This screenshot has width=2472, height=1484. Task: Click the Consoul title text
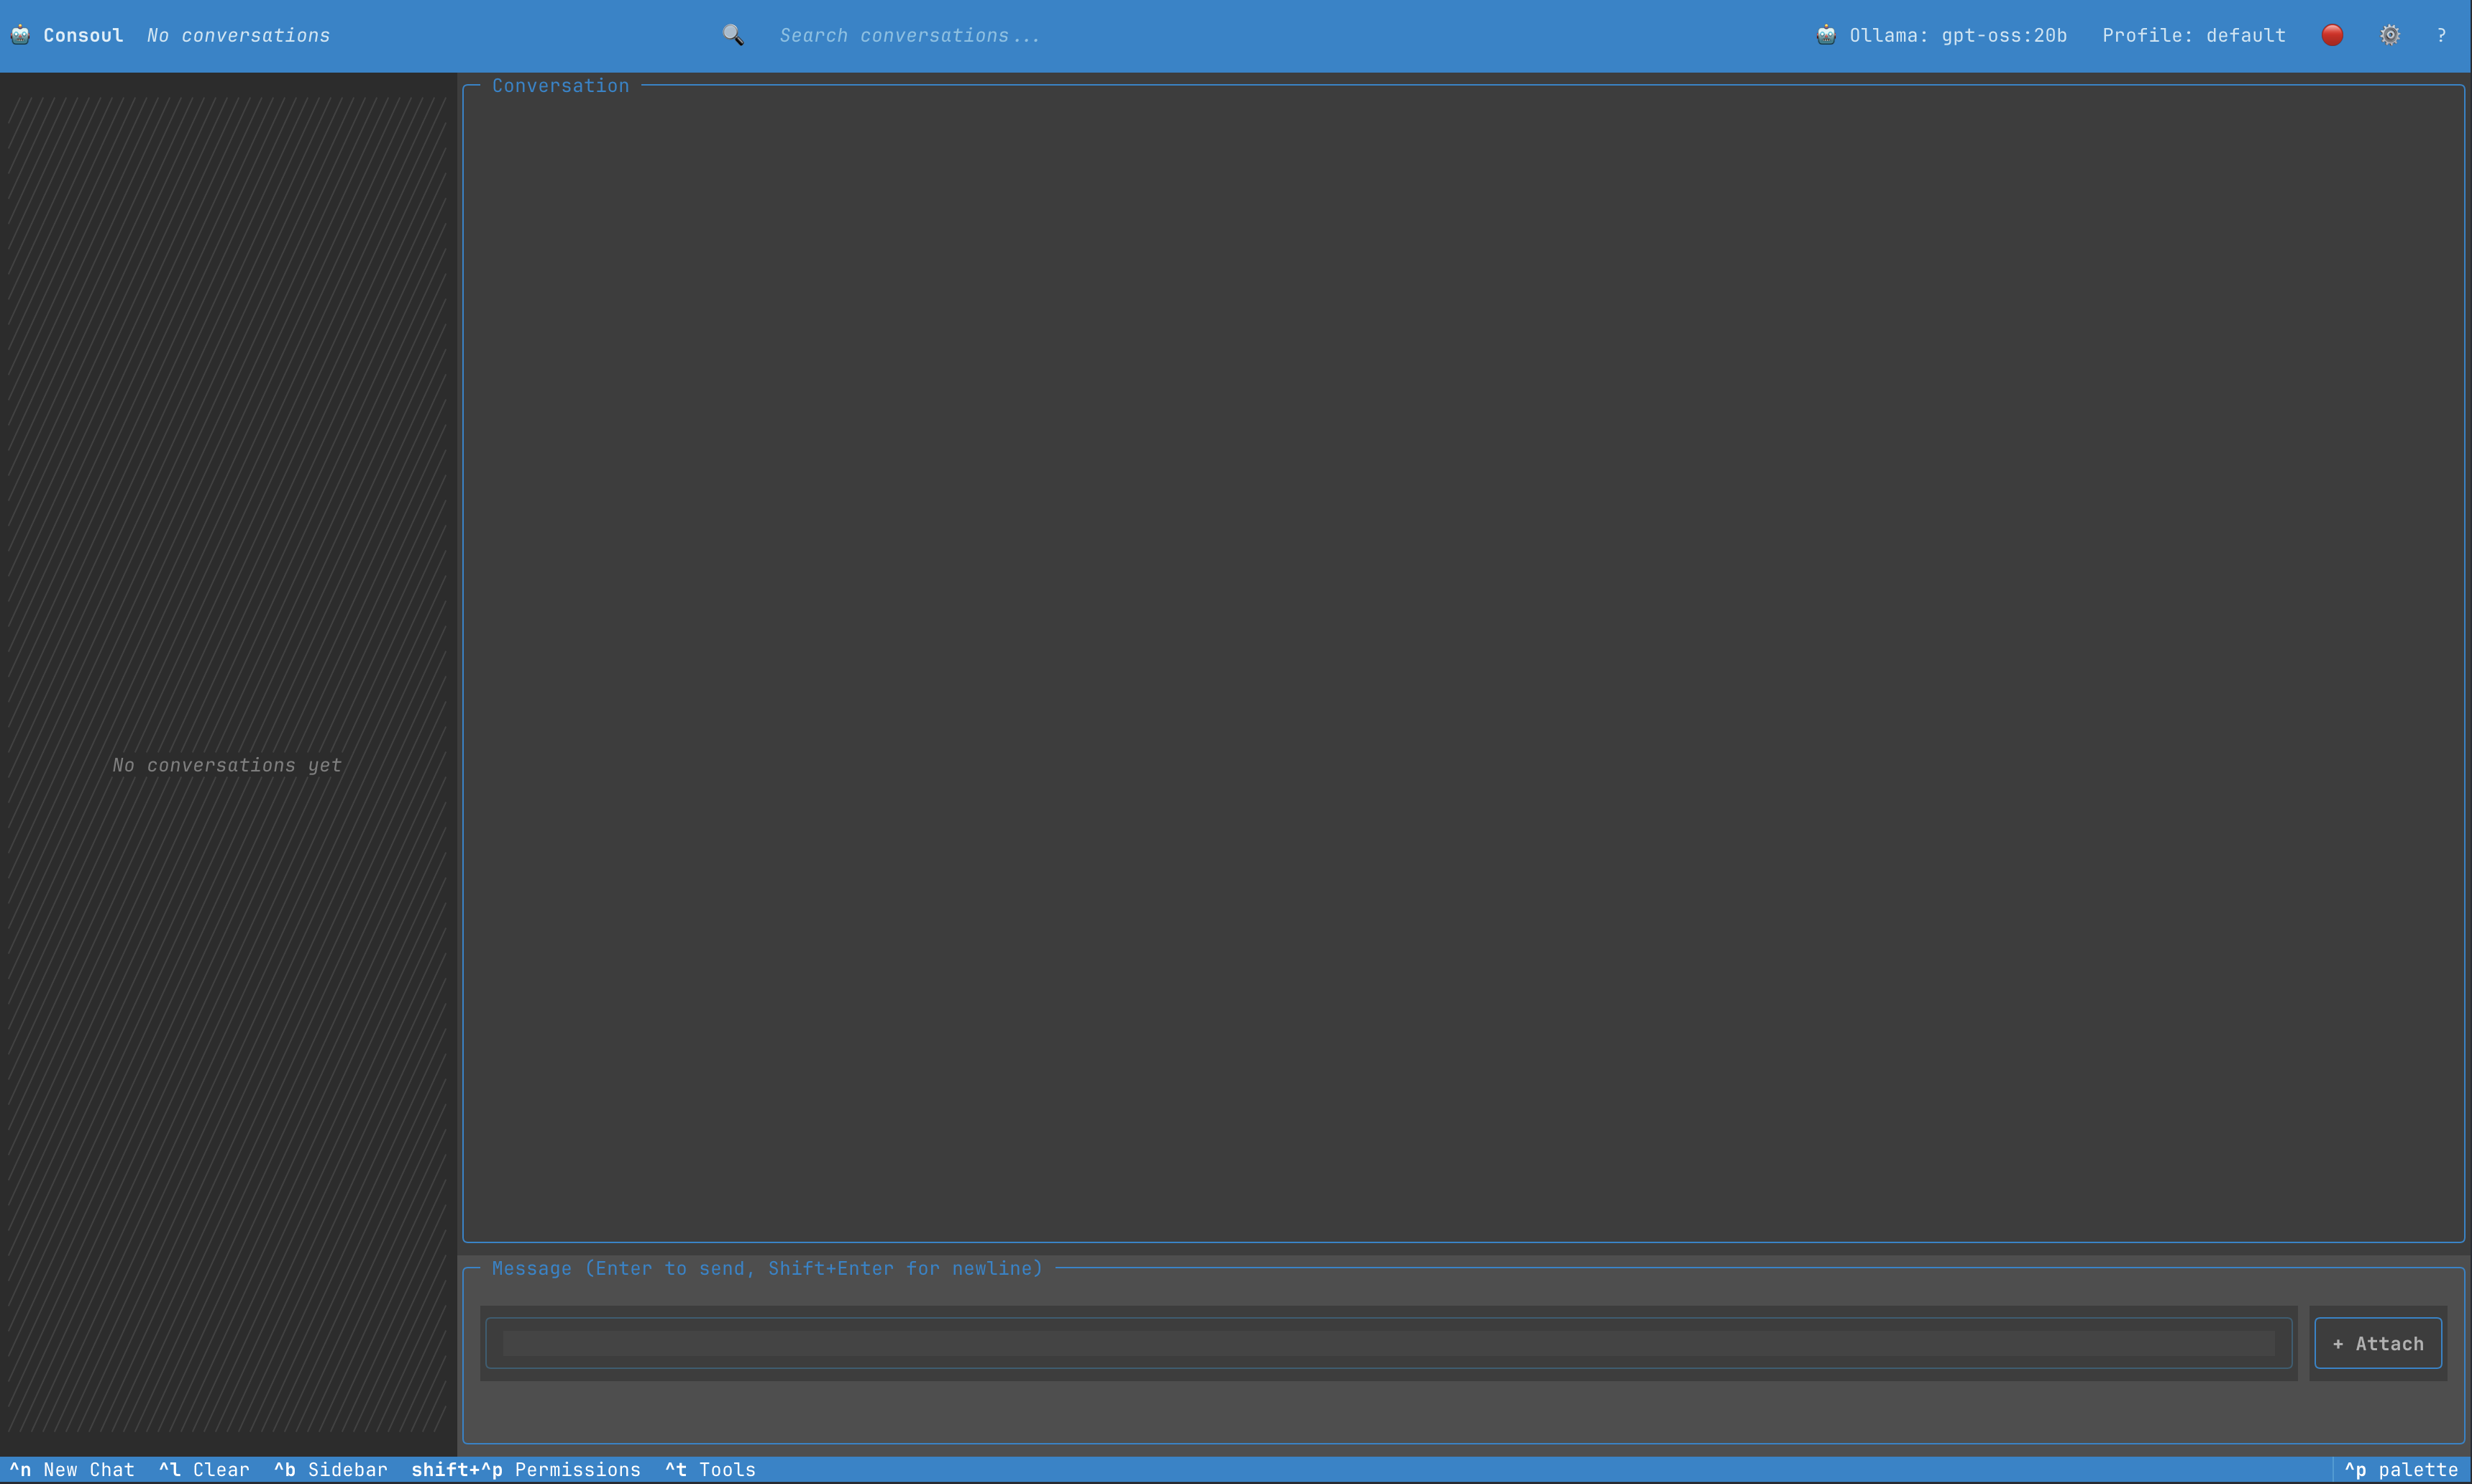tap(83, 35)
